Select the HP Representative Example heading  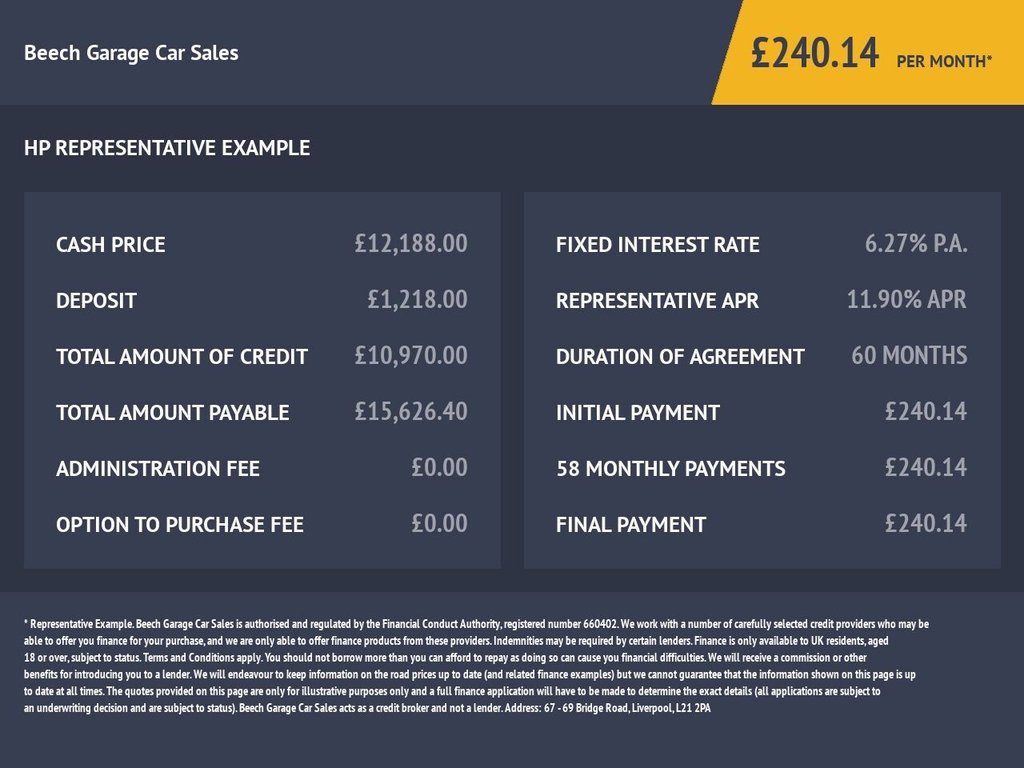pos(167,149)
